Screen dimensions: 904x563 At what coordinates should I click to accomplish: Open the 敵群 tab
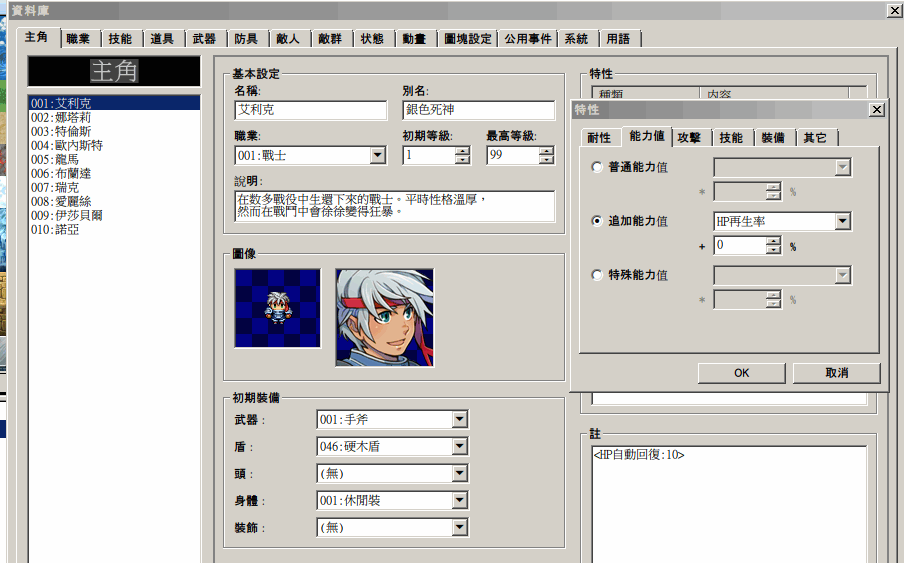tap(330, 39)
